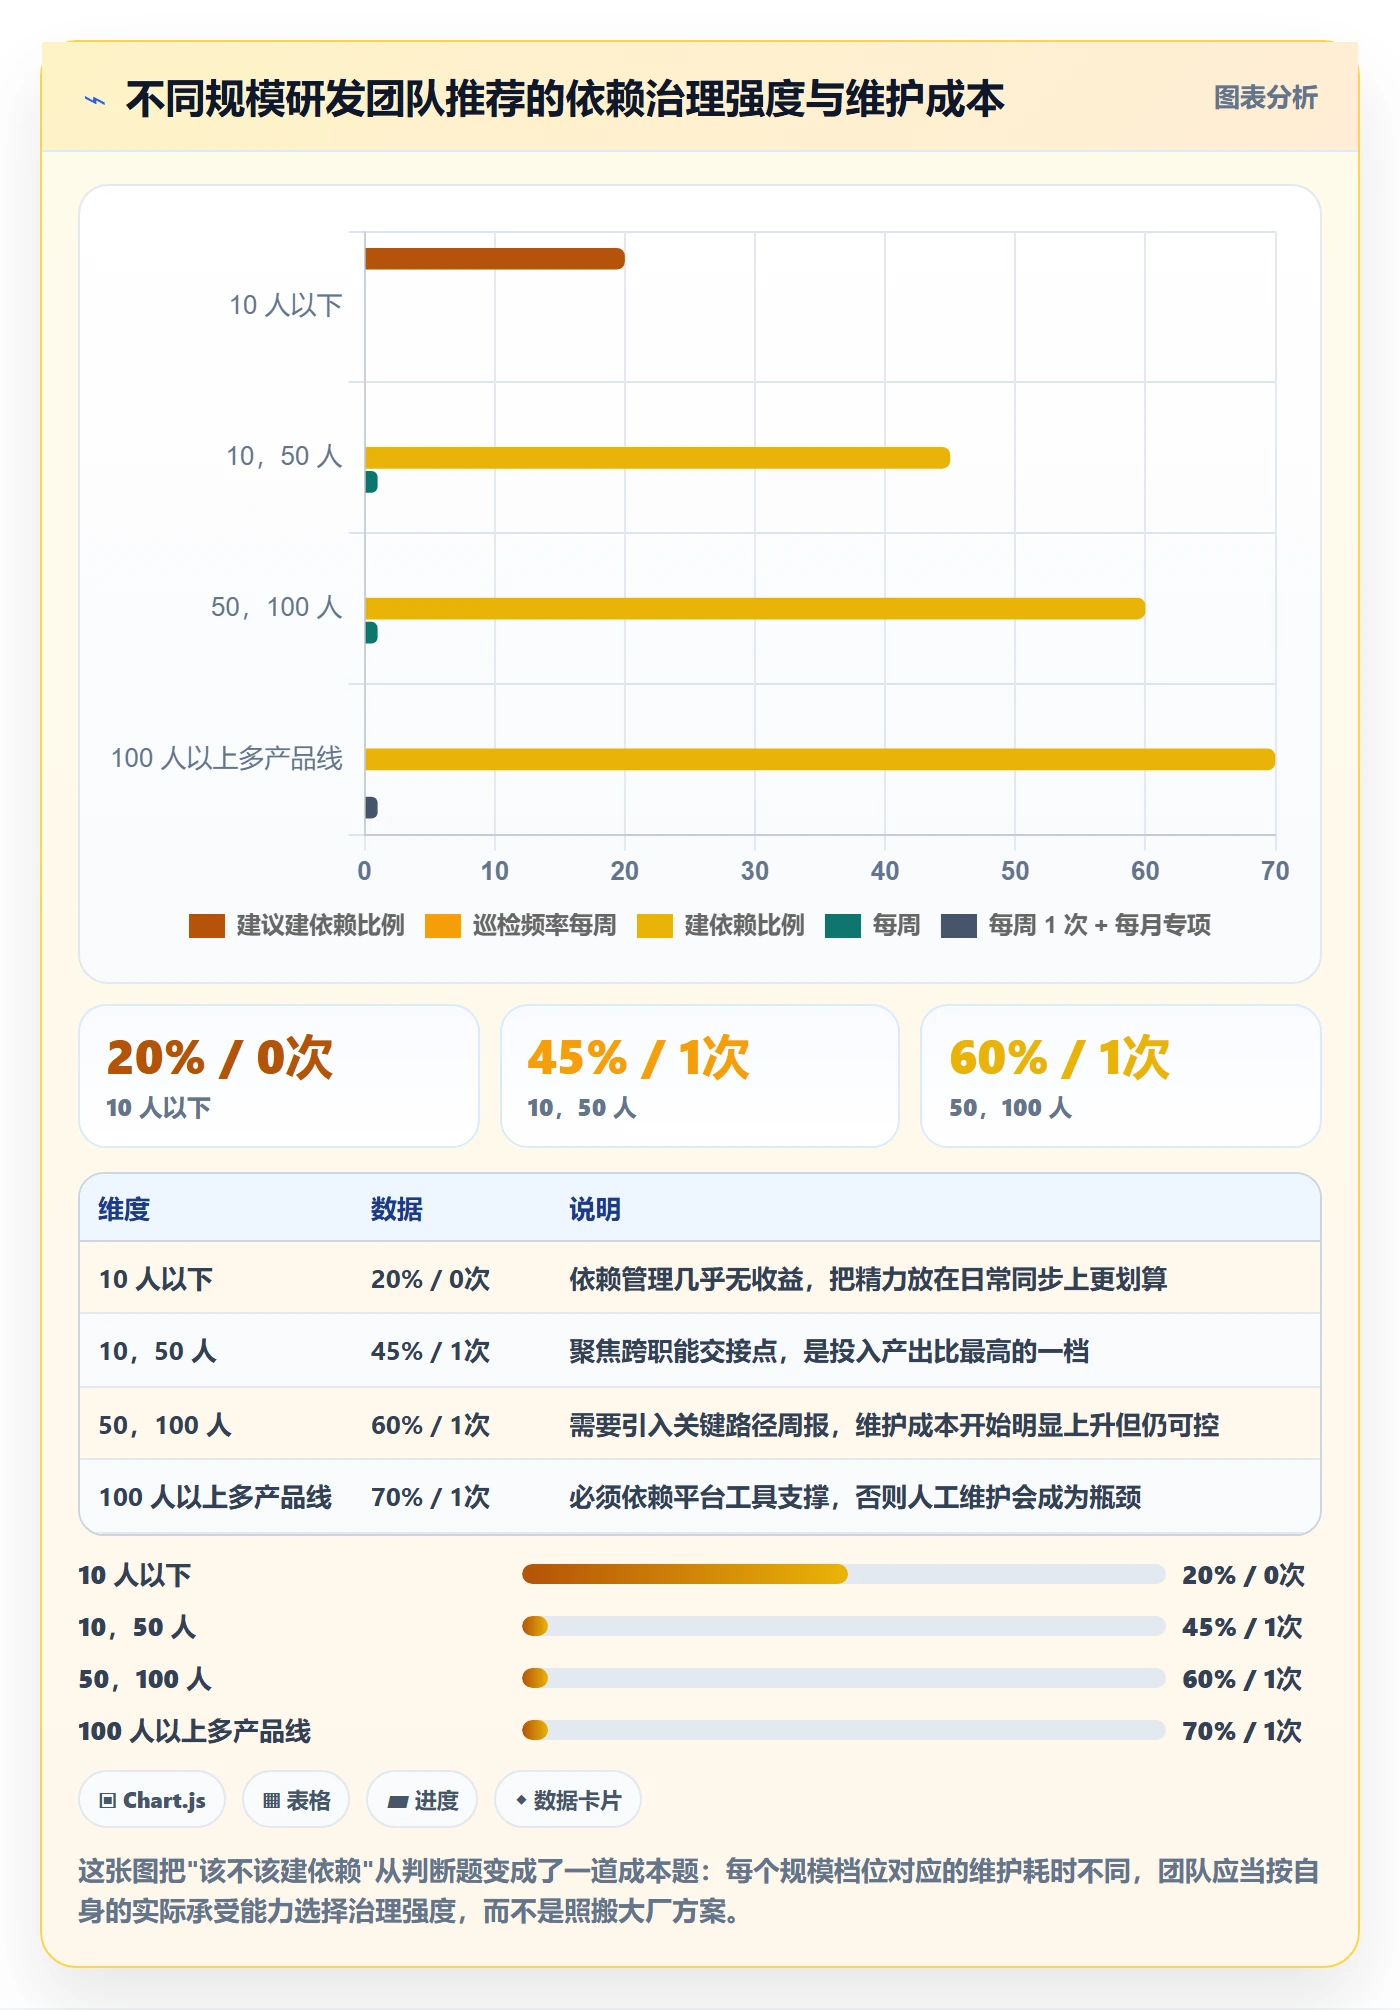
Task: Click the 70% / 1次 progress value
Action: point(1242,1731)
